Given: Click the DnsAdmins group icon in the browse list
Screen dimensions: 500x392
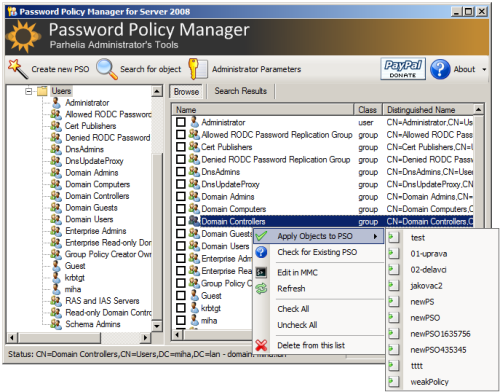Looking at the screenshot, I should tap(194, 171).
